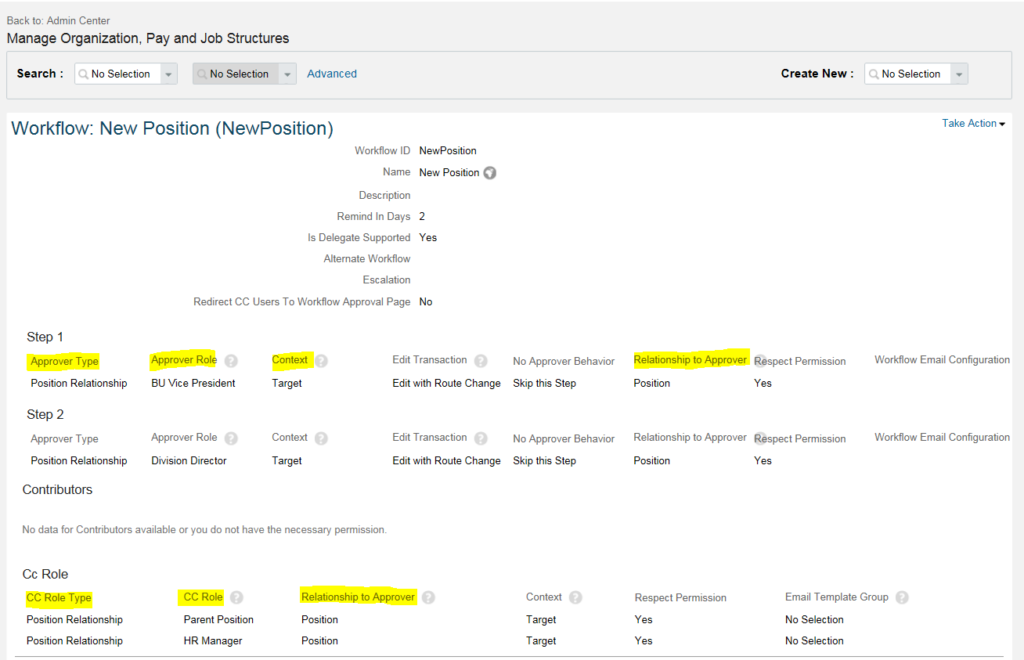Open help icon beside Step 1 Approver Role
This screenshot has height=660, width=1024.
point(231,361)
